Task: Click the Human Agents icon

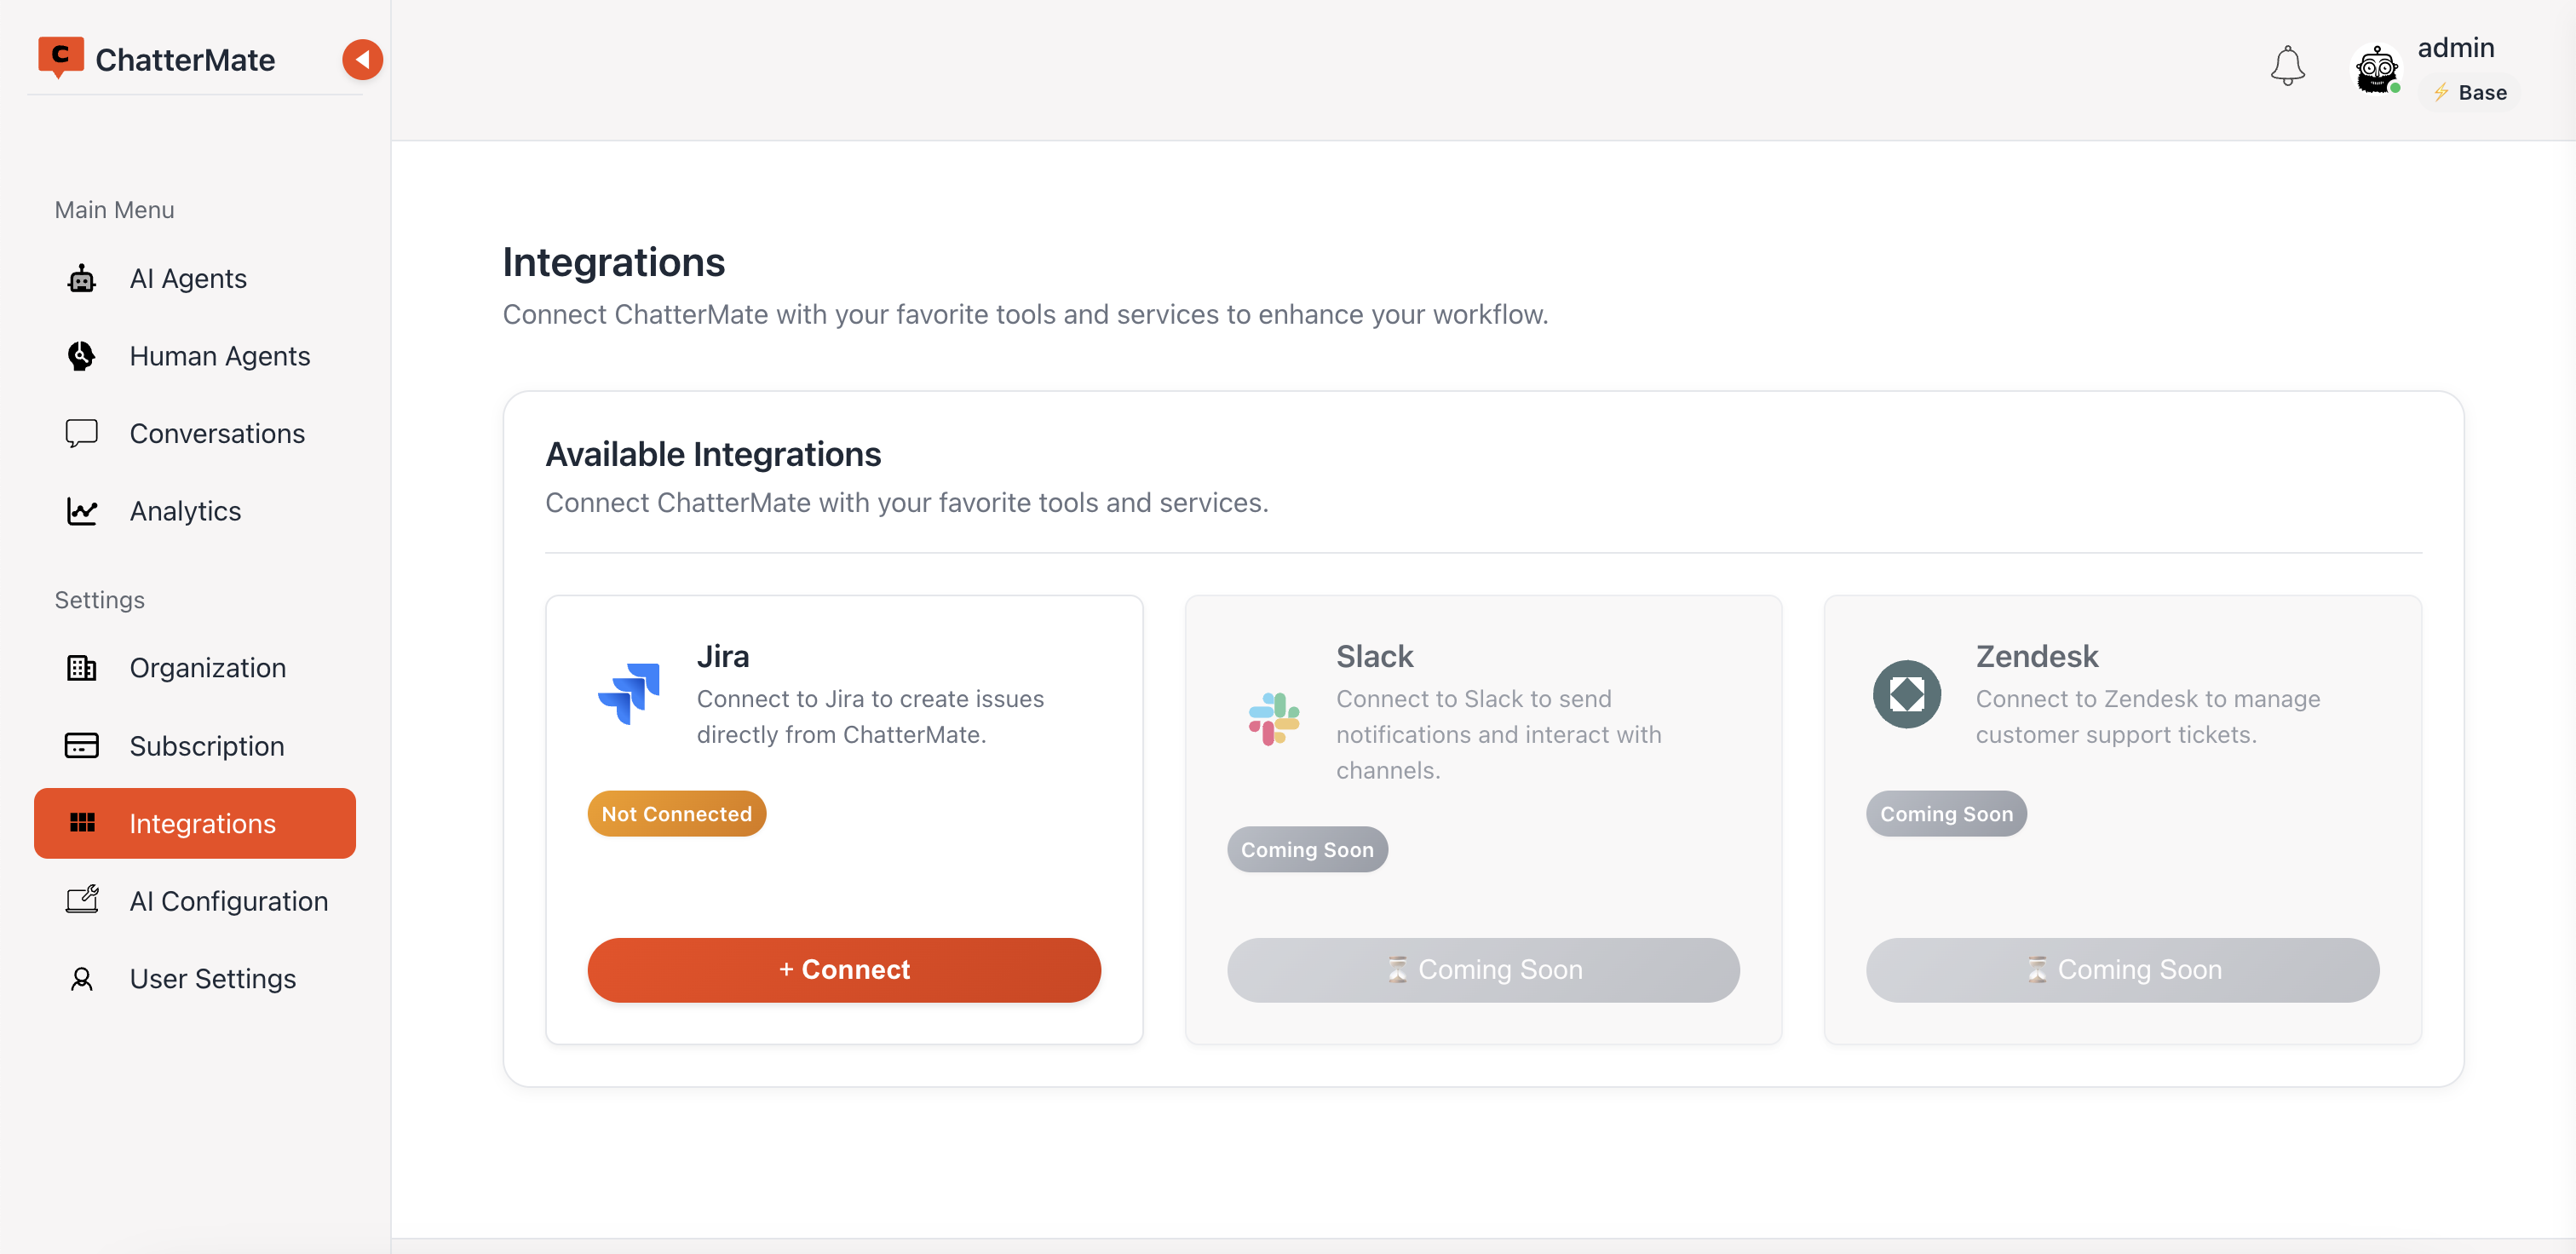Action: pyautogui.click(x=81, y=355)
